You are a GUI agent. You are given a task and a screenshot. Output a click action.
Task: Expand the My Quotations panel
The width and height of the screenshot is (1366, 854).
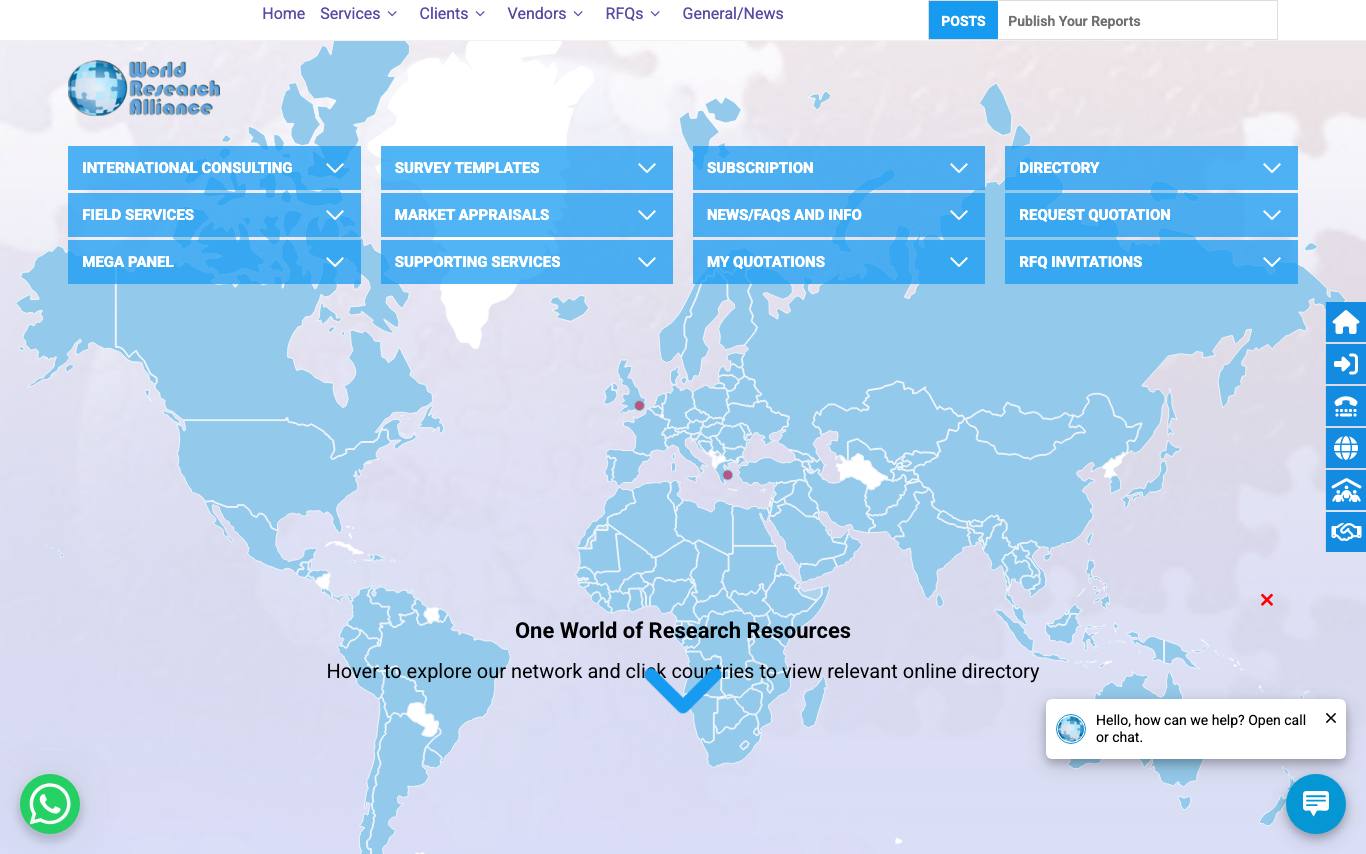[x=839, y=262]
